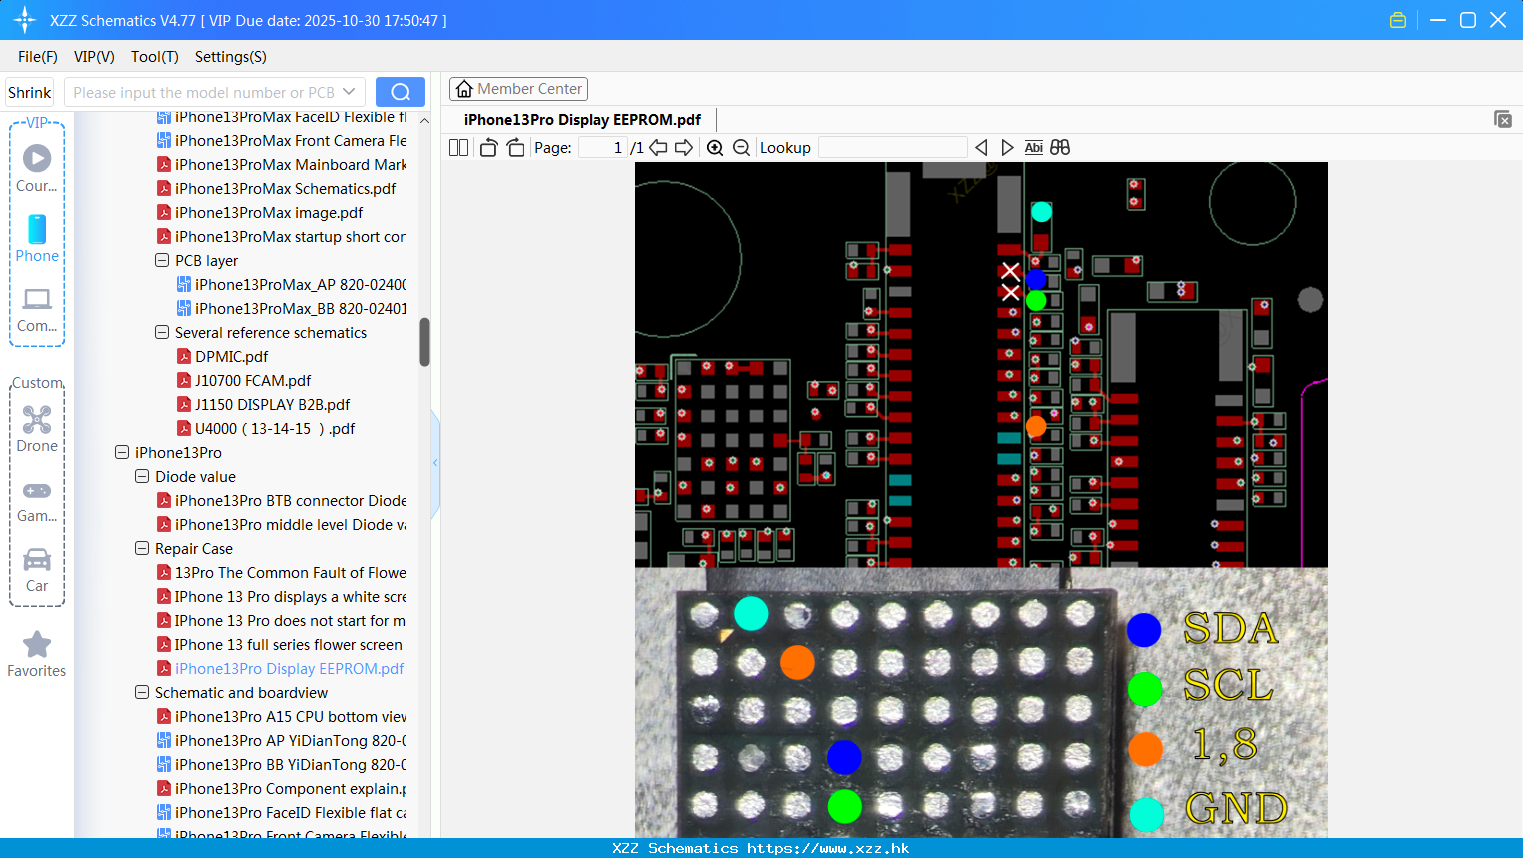Click the Shrink button
Screen dimensions: 1523x858
coord(30,92)
